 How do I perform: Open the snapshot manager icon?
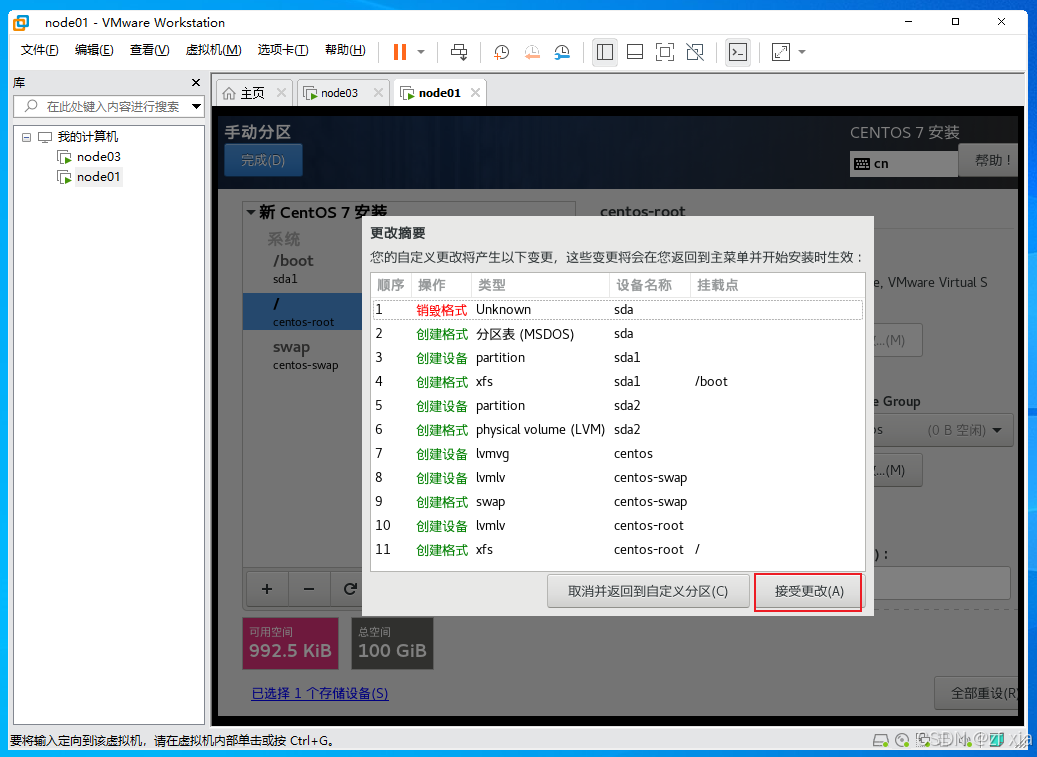[562, 52]
